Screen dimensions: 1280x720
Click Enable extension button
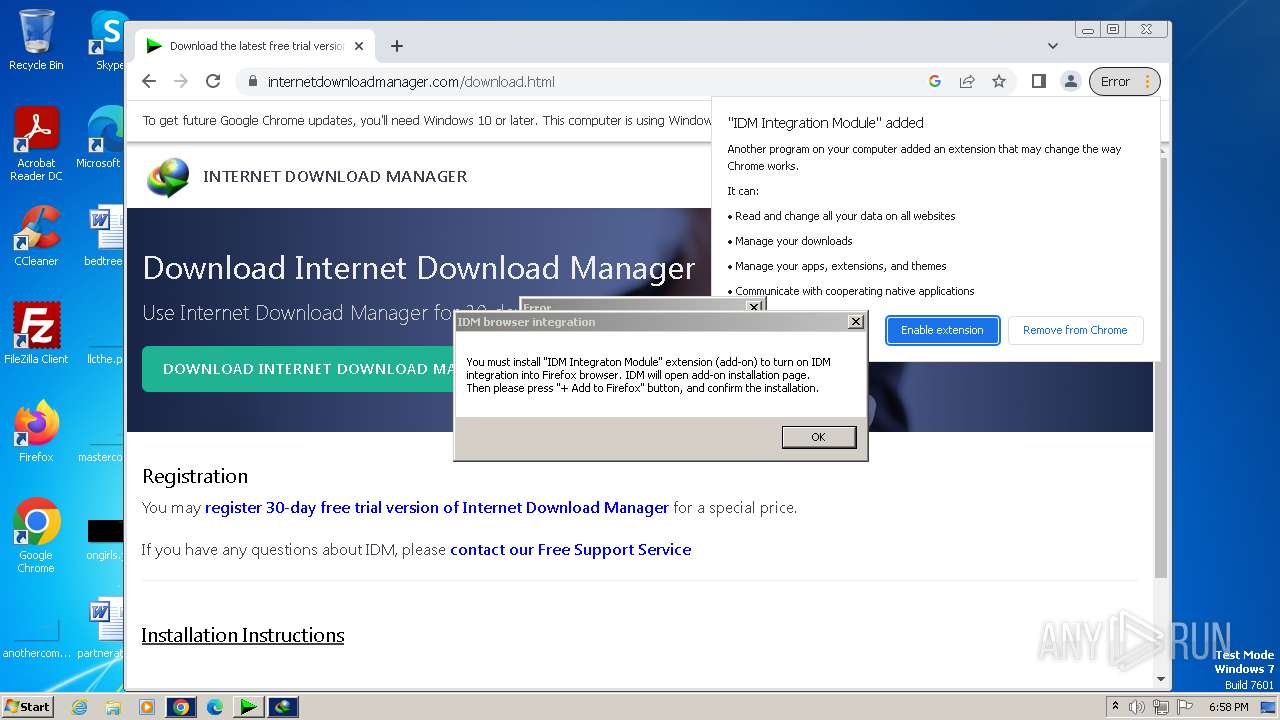942,330
